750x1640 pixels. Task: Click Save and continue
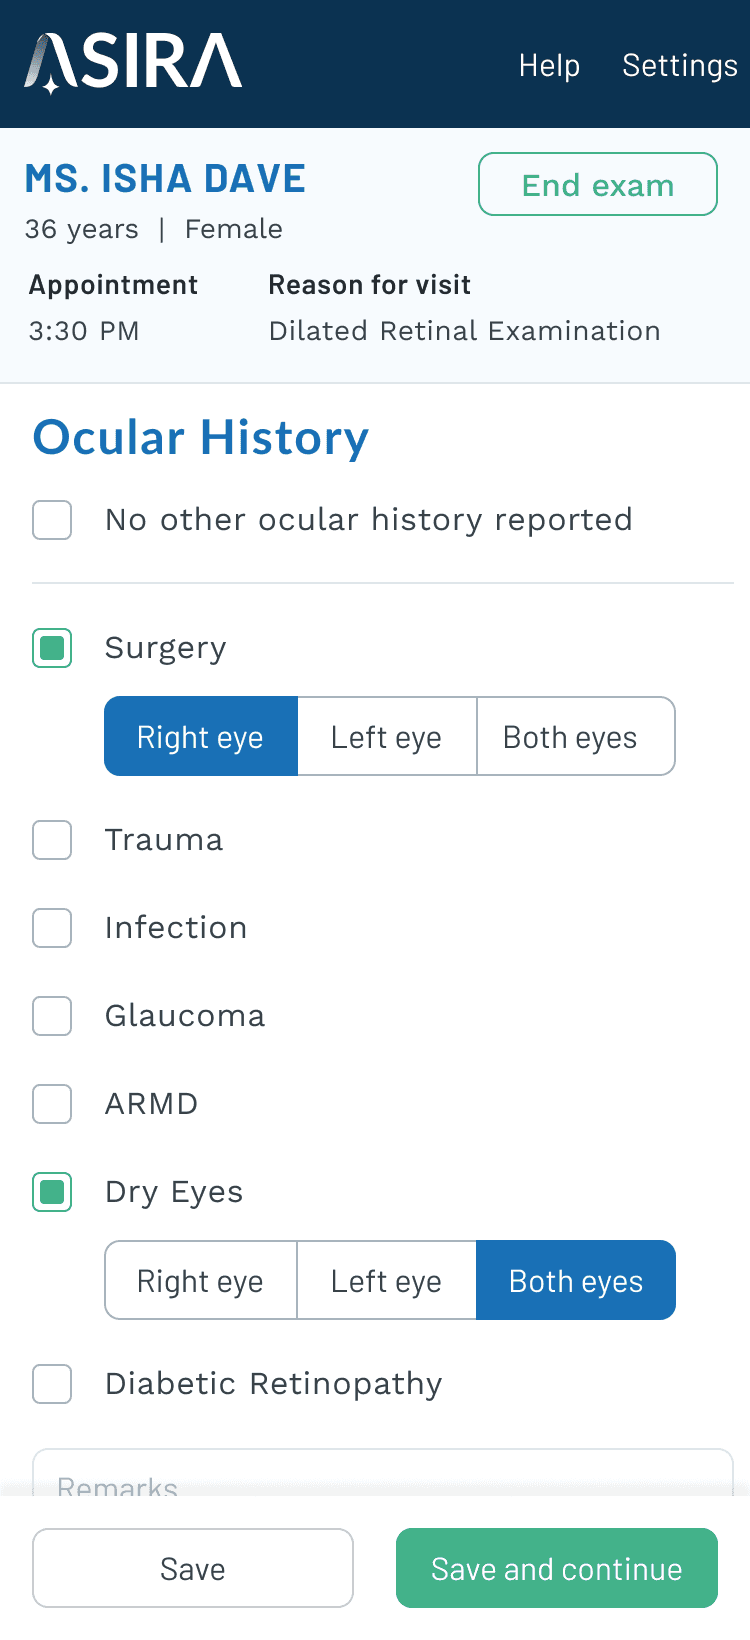(557, 1568)
